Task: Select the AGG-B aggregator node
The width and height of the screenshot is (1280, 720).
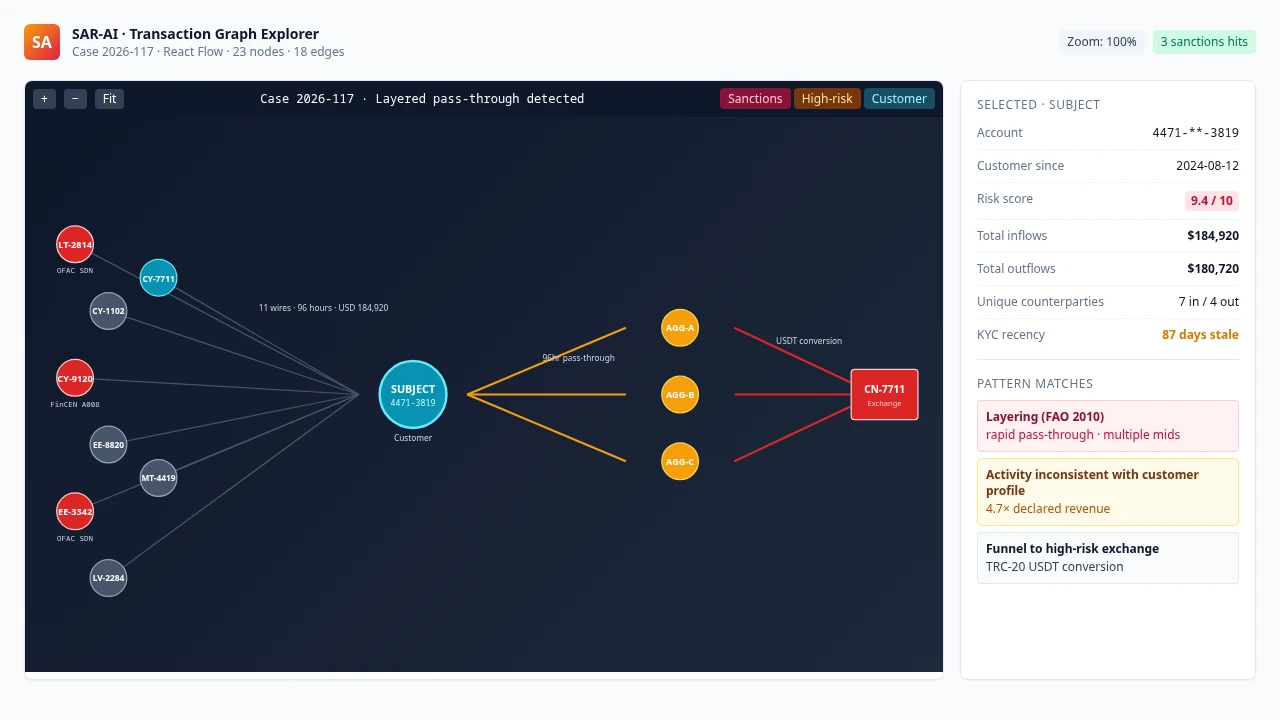Action: [680, 395]
